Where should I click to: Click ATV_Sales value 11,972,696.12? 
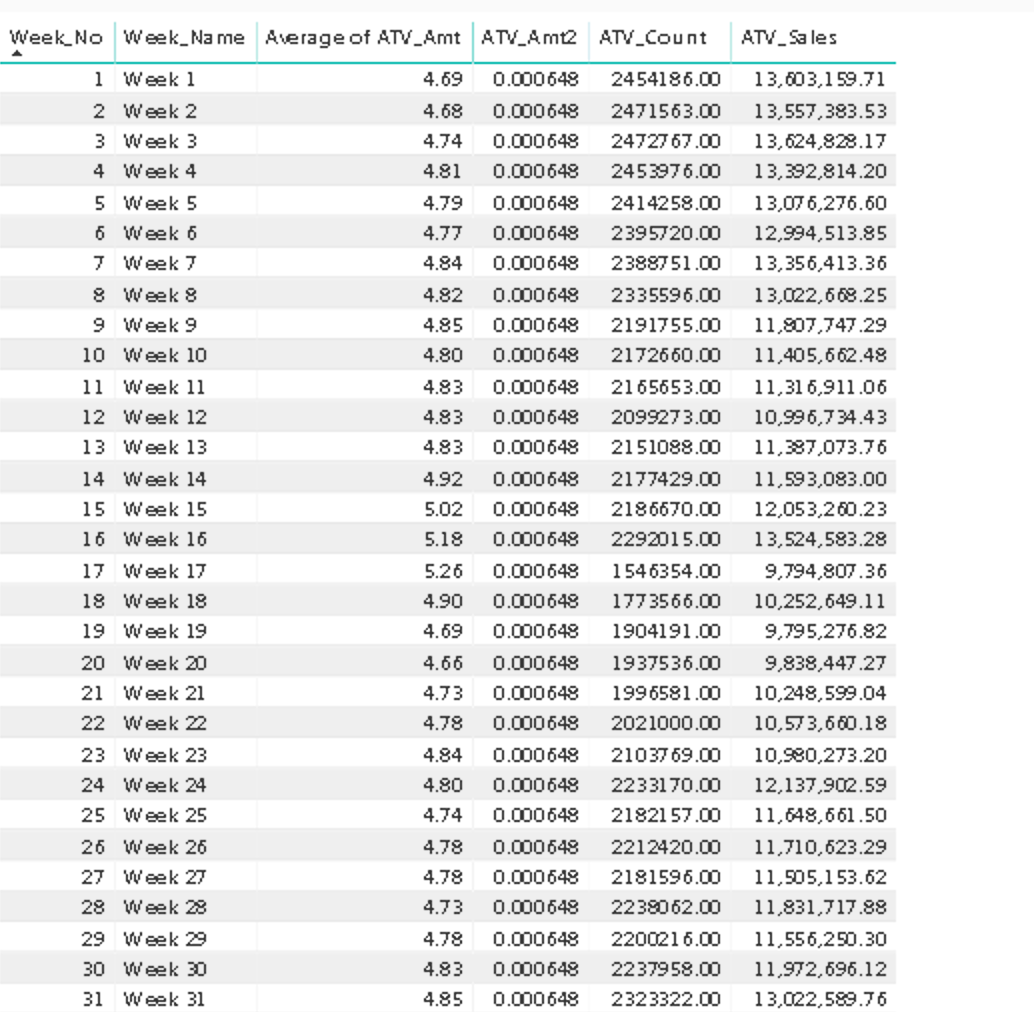[820, 969]
